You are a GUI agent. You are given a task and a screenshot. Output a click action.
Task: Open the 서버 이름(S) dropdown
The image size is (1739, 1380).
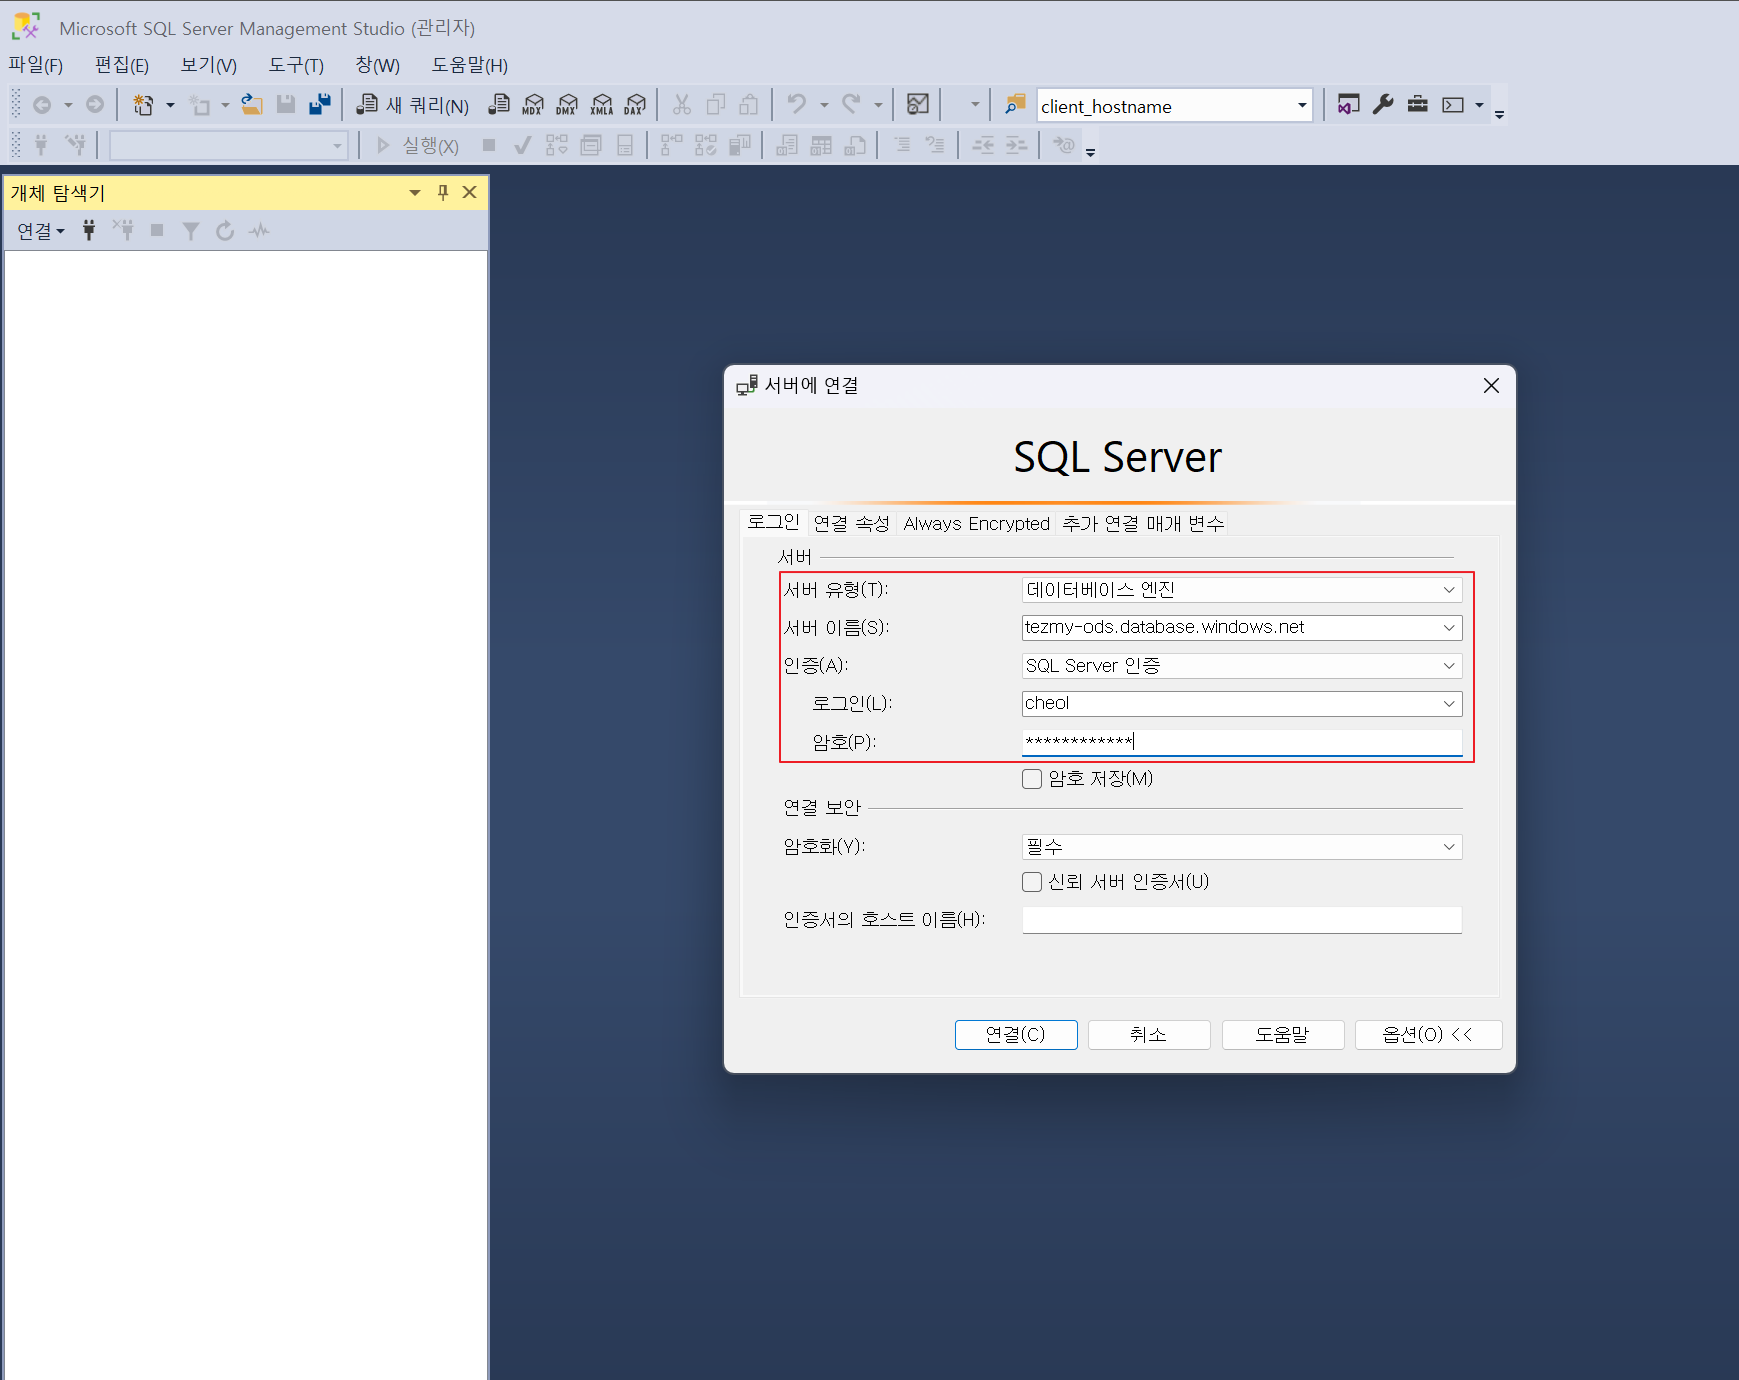[x=1449, y=628]
